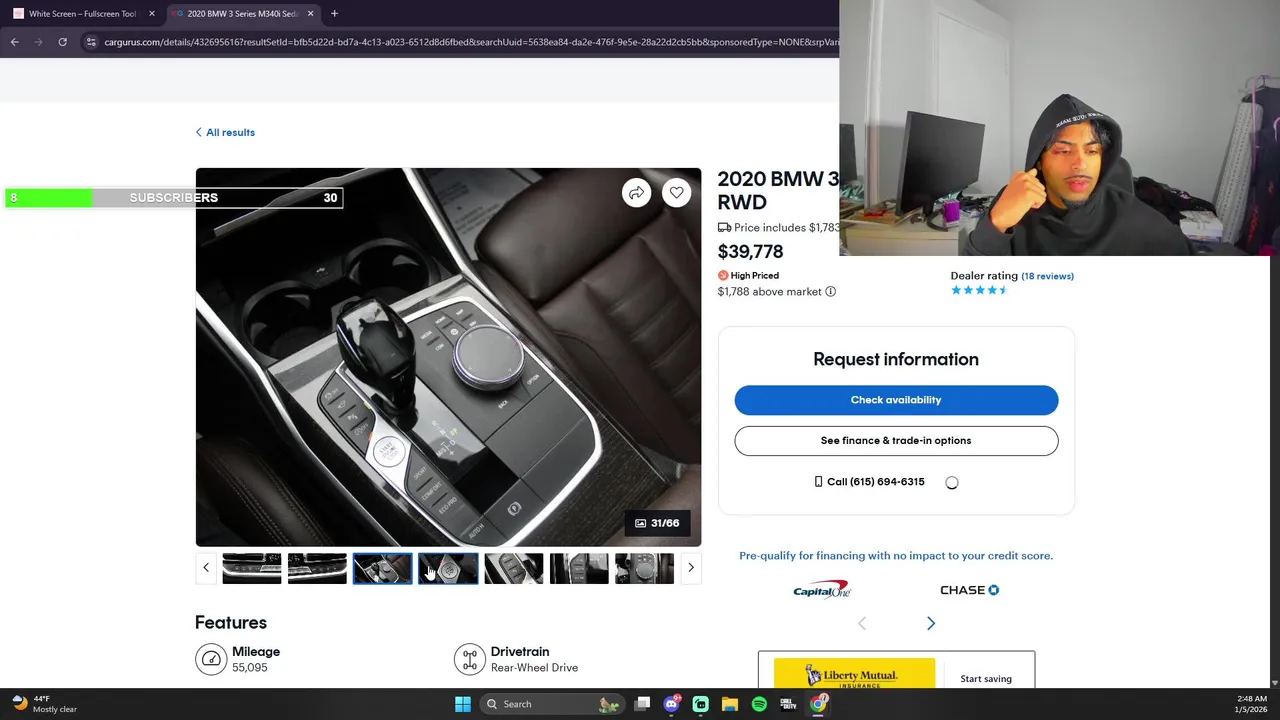Screen dimensions: 1280x720
Task: Click the Liberty Mutual Insurance banner
Action: [x=854, y=674]
